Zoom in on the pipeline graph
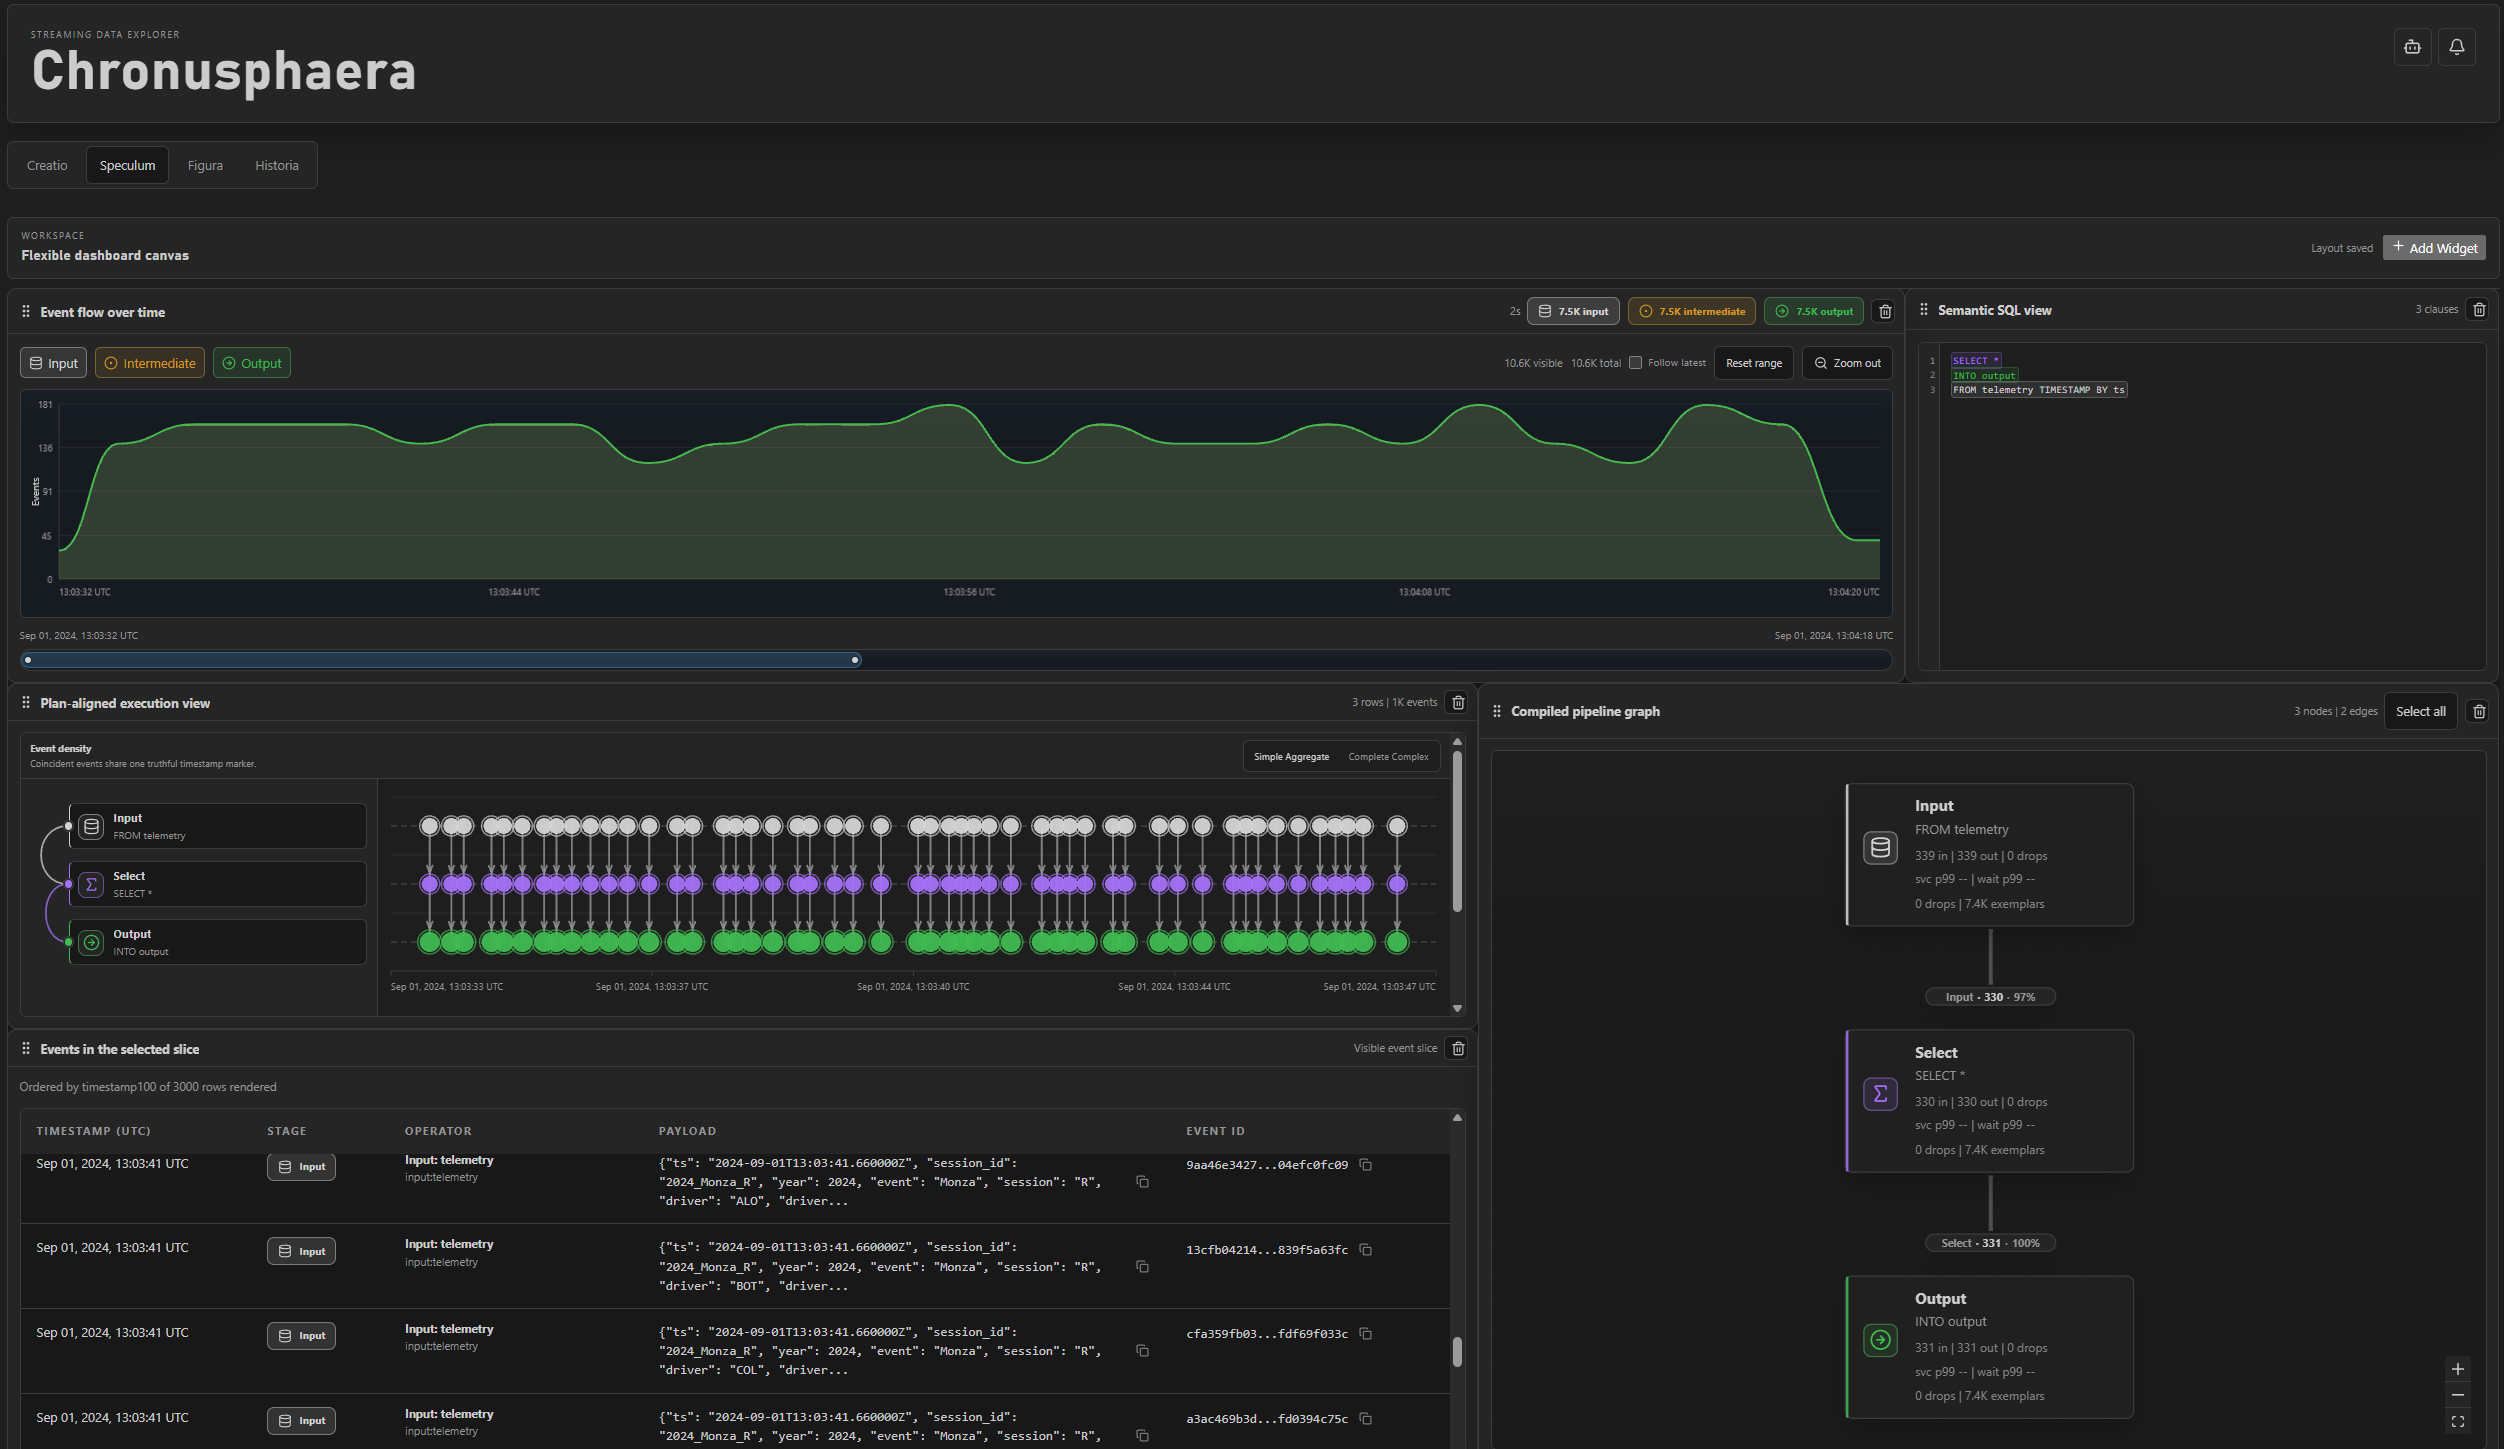 coord(2458,1369)
